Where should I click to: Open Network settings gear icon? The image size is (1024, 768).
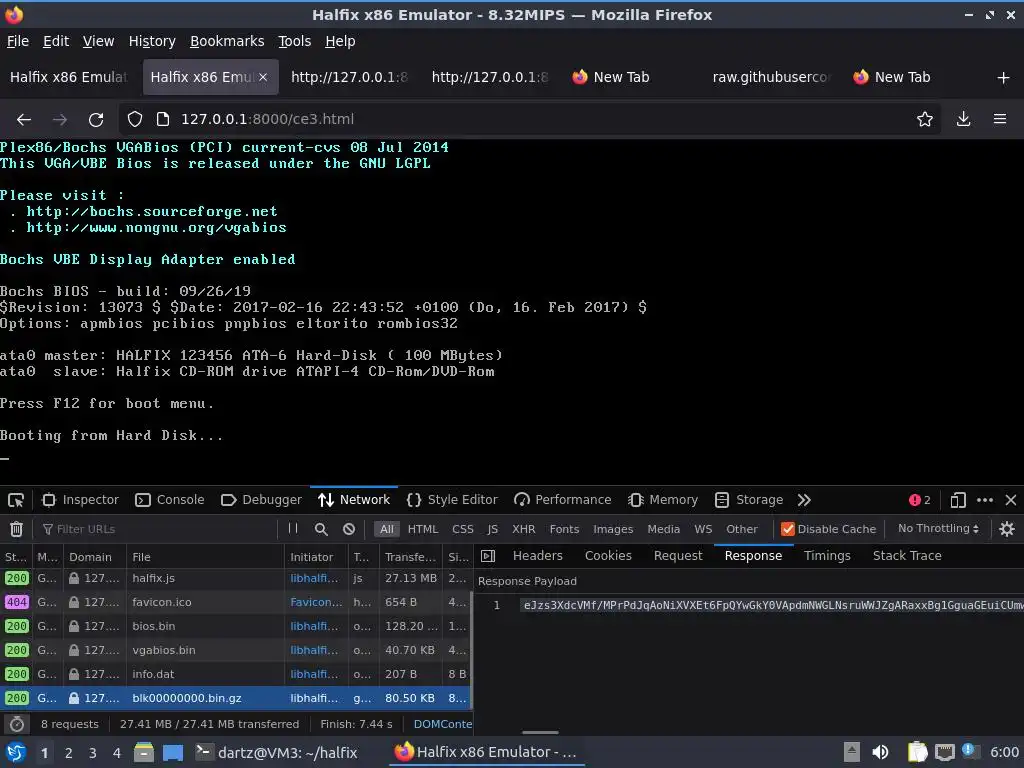tap(1006, 529)
